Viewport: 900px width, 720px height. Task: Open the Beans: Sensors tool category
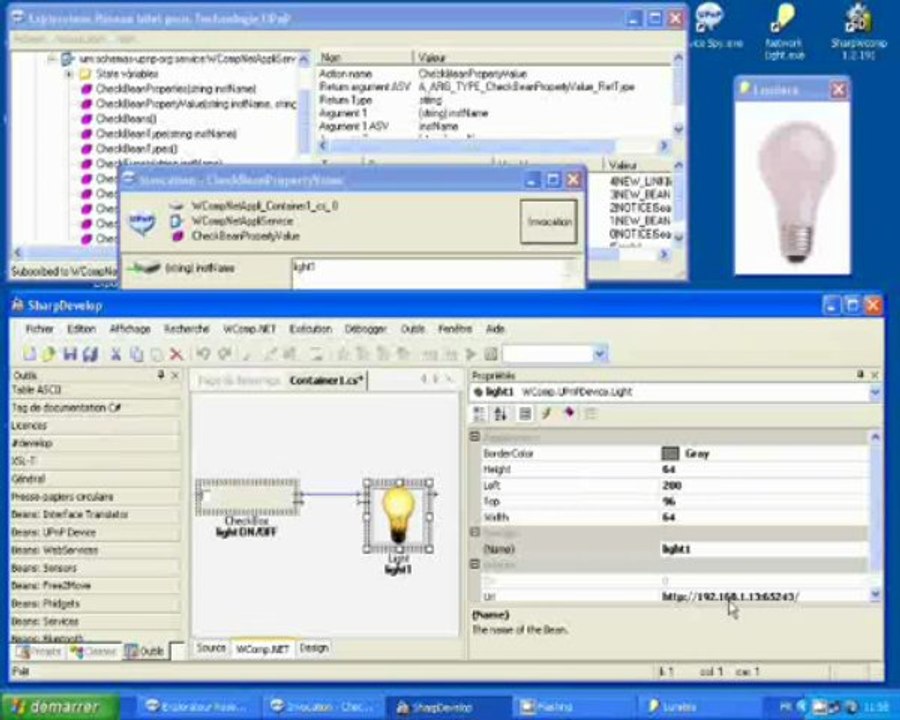(95, 568)
